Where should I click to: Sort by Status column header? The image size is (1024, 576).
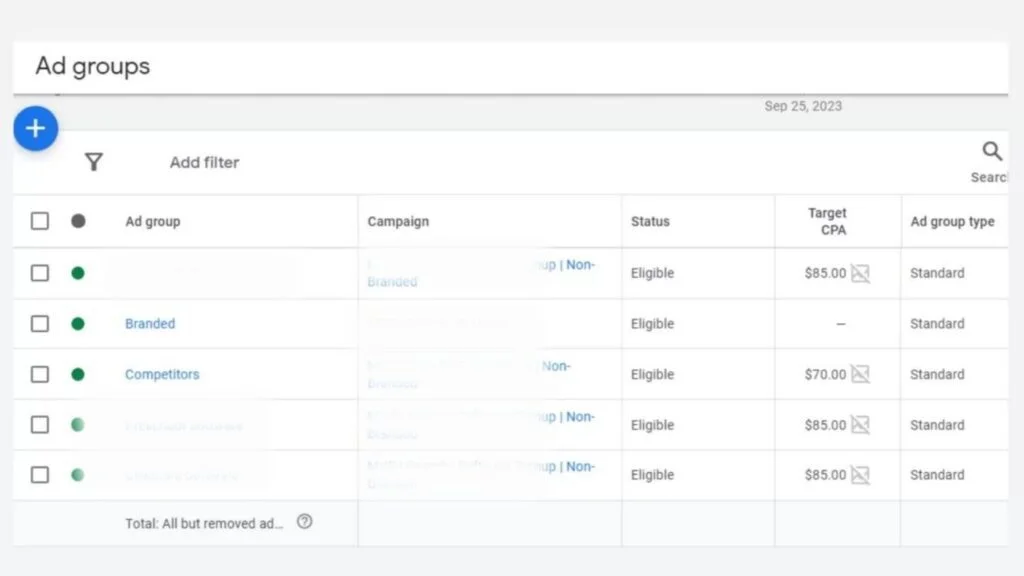tap(650, 221)
